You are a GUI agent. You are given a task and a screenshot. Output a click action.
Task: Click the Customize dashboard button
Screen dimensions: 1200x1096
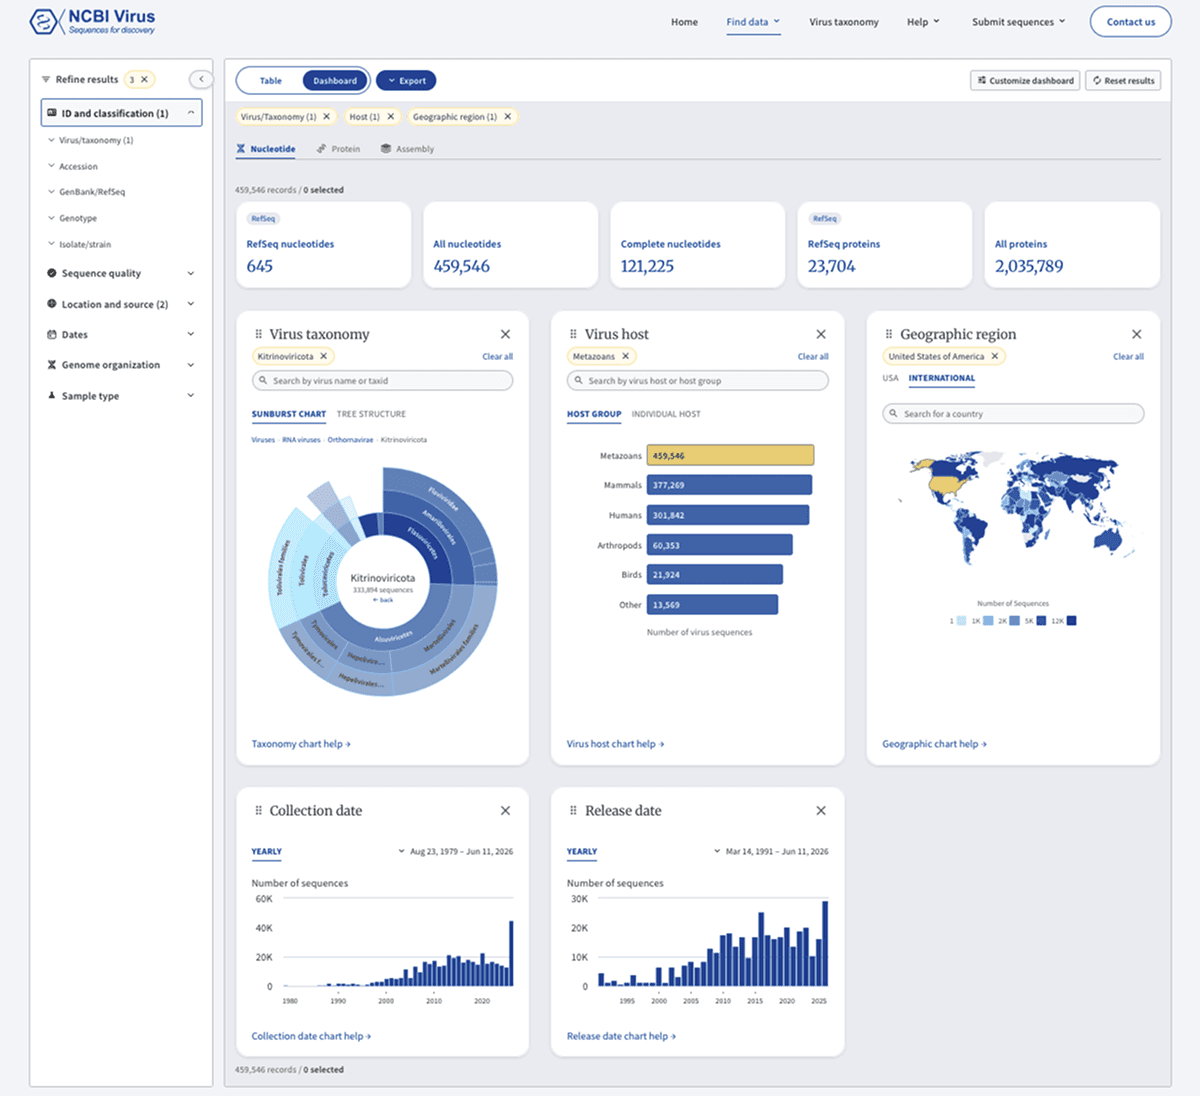pos(1025,81)
